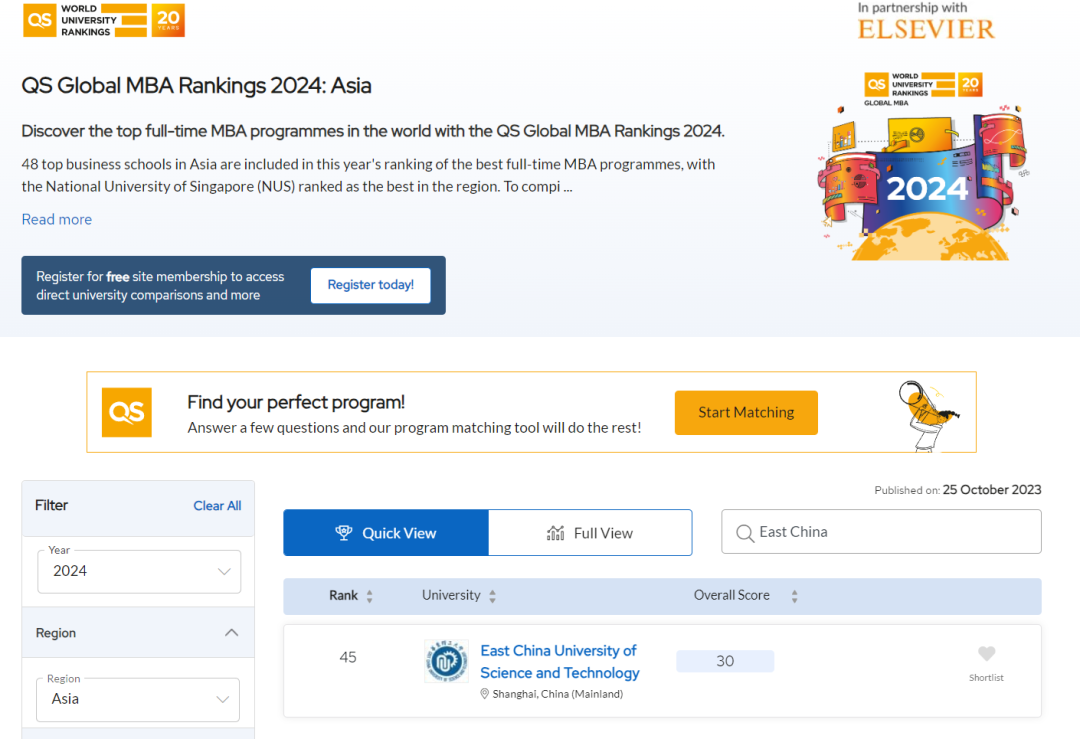Screen dimensions: 1080x739
Task: Switch to the Quick View tab
Action: pos(386,532)
